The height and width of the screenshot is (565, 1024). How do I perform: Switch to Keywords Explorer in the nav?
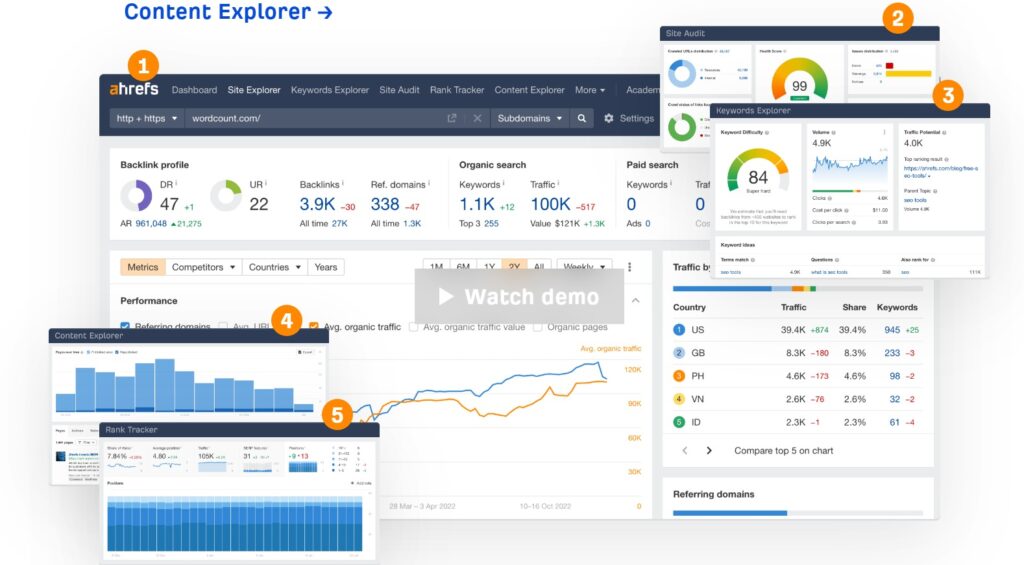tap(329, 90)
